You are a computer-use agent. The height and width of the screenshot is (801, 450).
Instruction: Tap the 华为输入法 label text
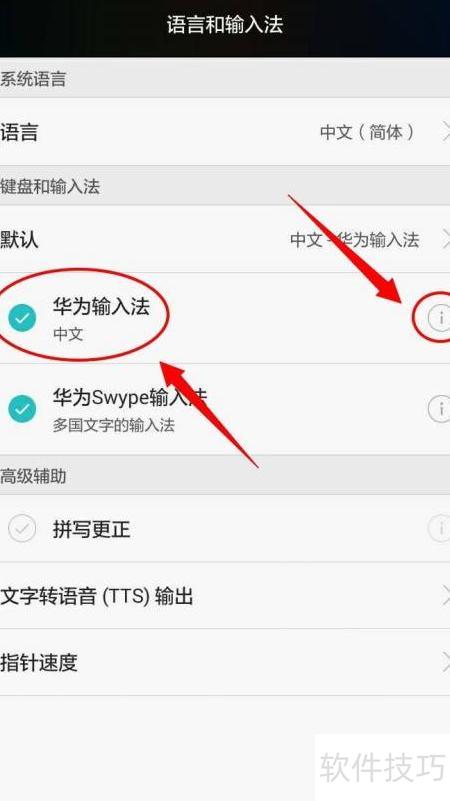coord(101,307)
